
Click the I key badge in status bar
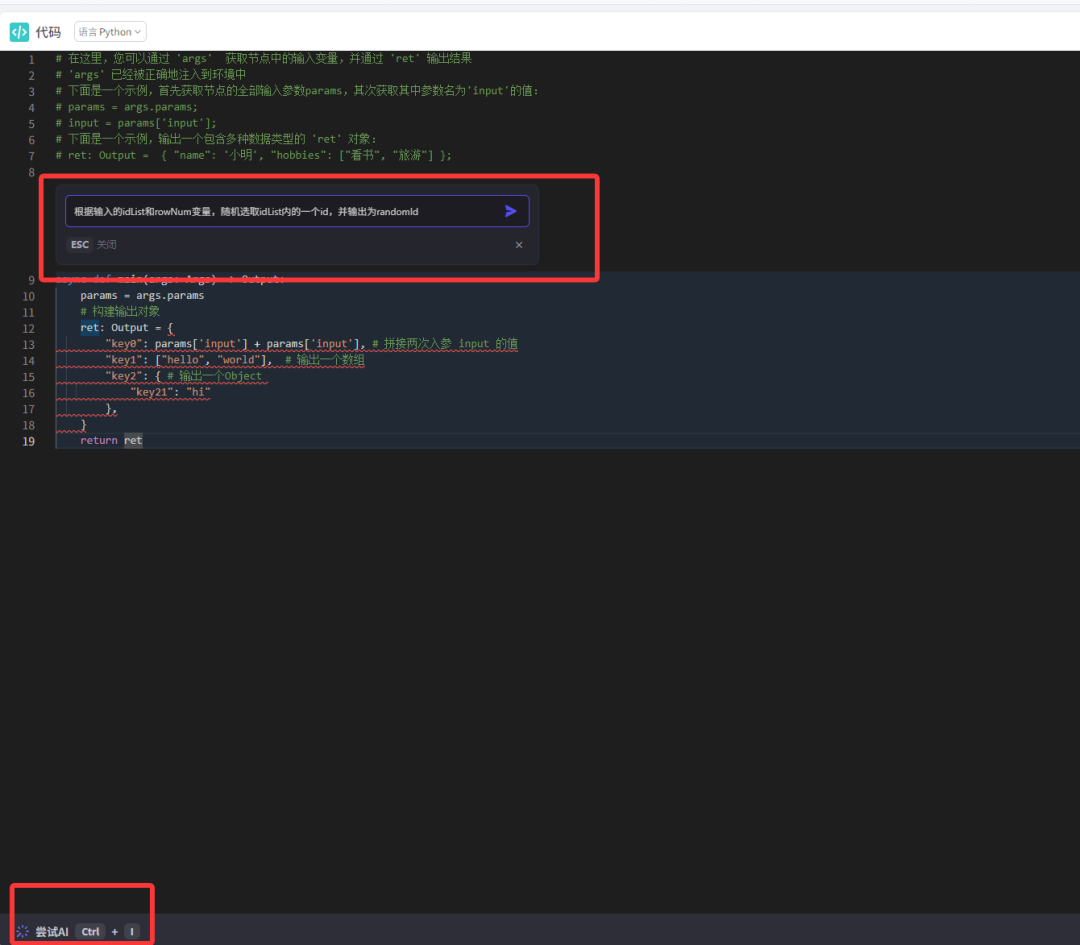point(131,931)
